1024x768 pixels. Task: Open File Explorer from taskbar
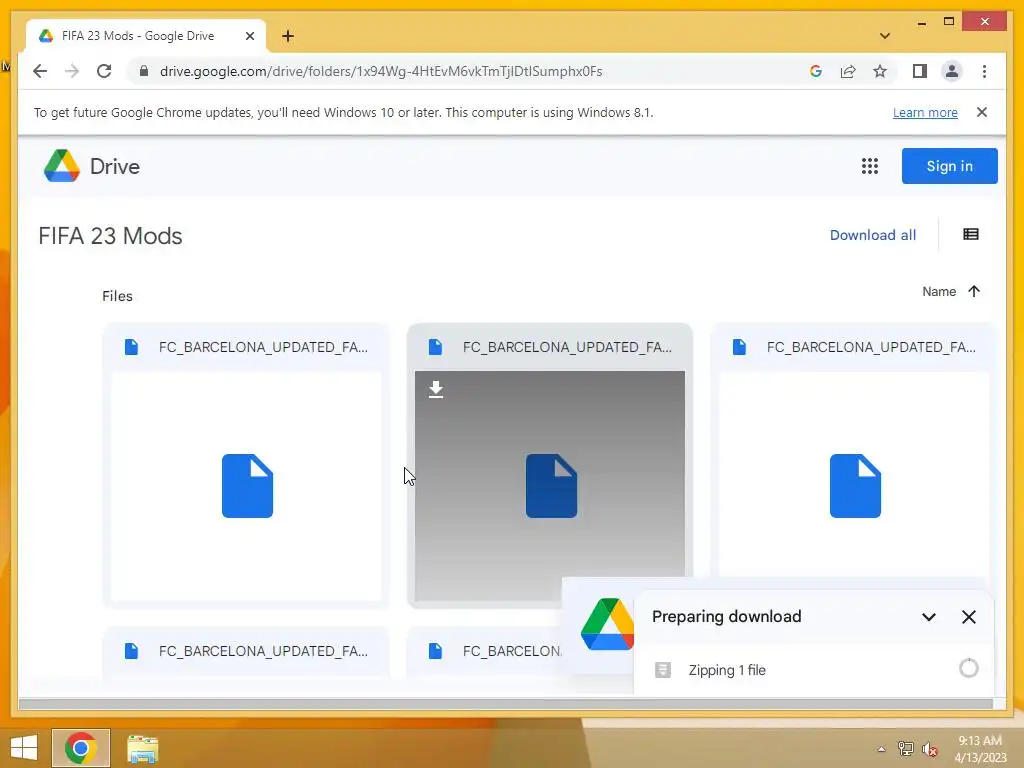tap(142, 748)
